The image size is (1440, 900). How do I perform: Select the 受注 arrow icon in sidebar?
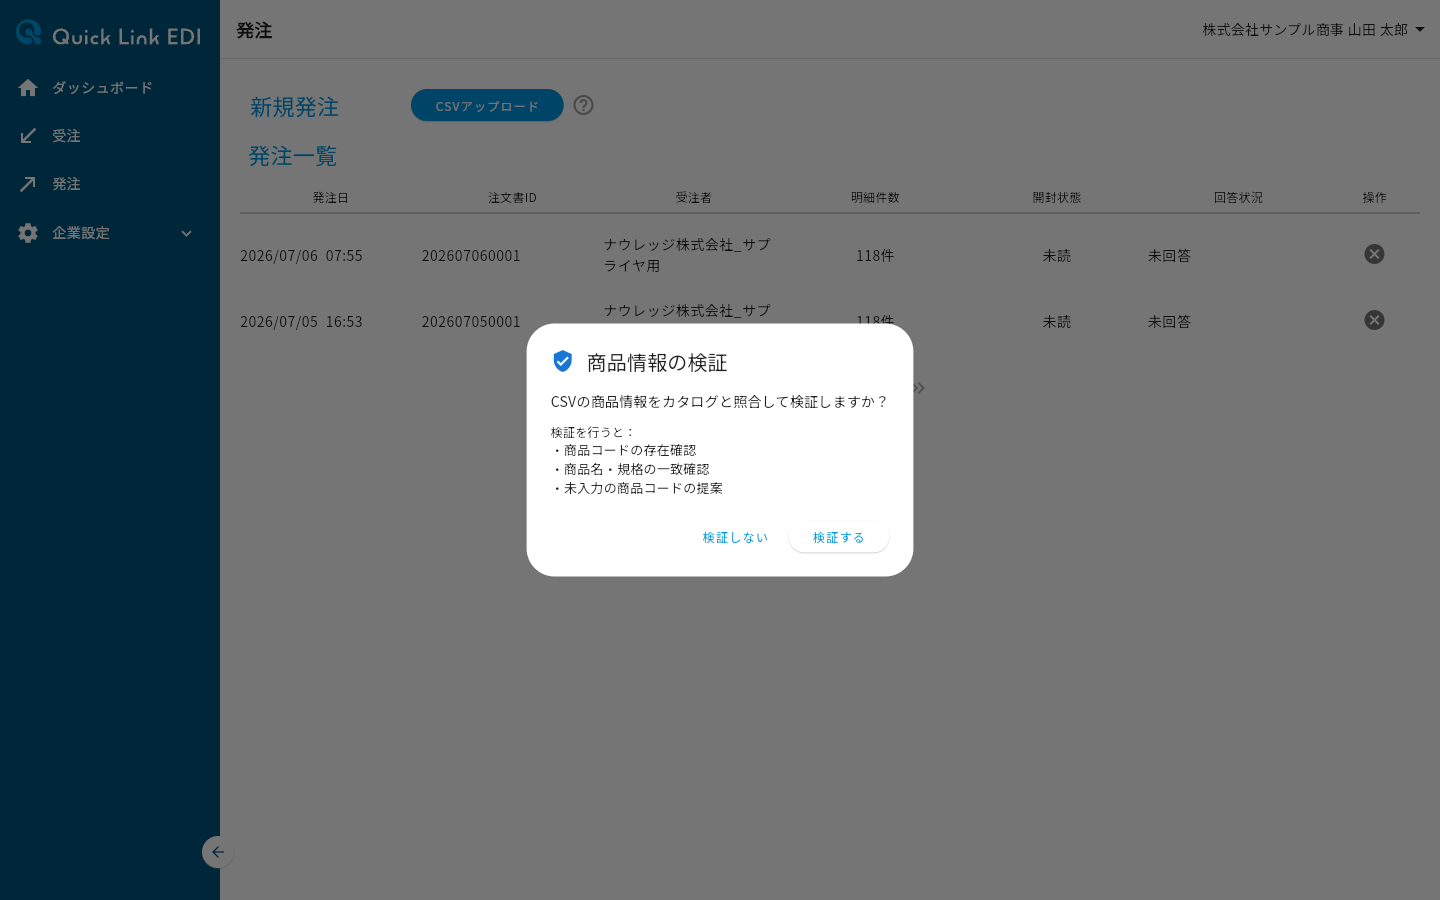[x=28, y=136]
